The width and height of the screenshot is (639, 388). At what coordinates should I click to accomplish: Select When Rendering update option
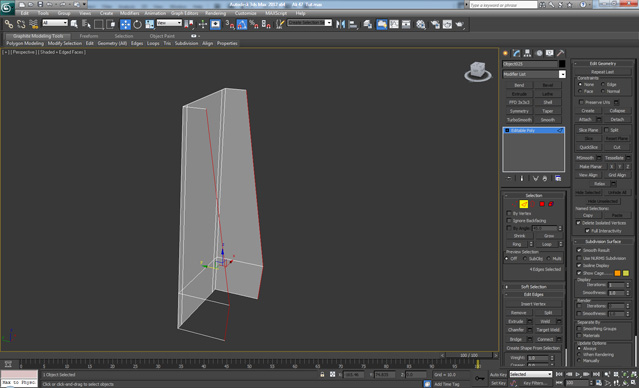click(579, 355)
